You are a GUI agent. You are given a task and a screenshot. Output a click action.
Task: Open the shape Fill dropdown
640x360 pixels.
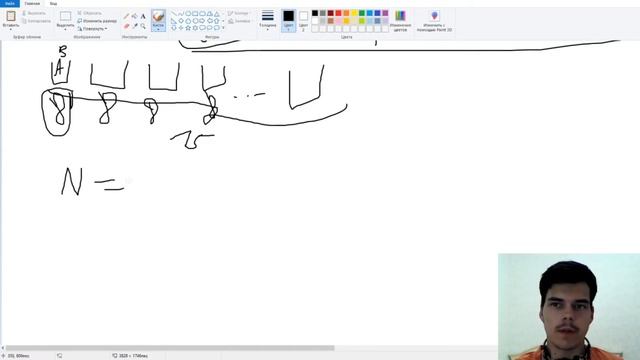[x=239, y=21]
